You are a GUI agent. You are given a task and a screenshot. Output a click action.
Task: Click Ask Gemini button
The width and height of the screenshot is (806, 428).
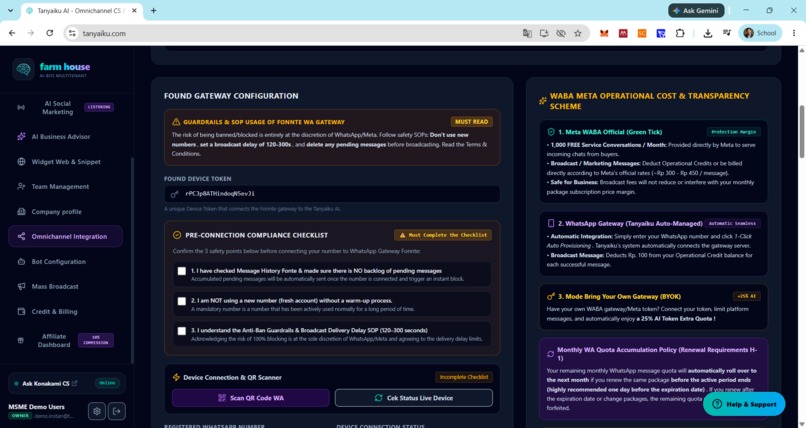coord(696,10)
